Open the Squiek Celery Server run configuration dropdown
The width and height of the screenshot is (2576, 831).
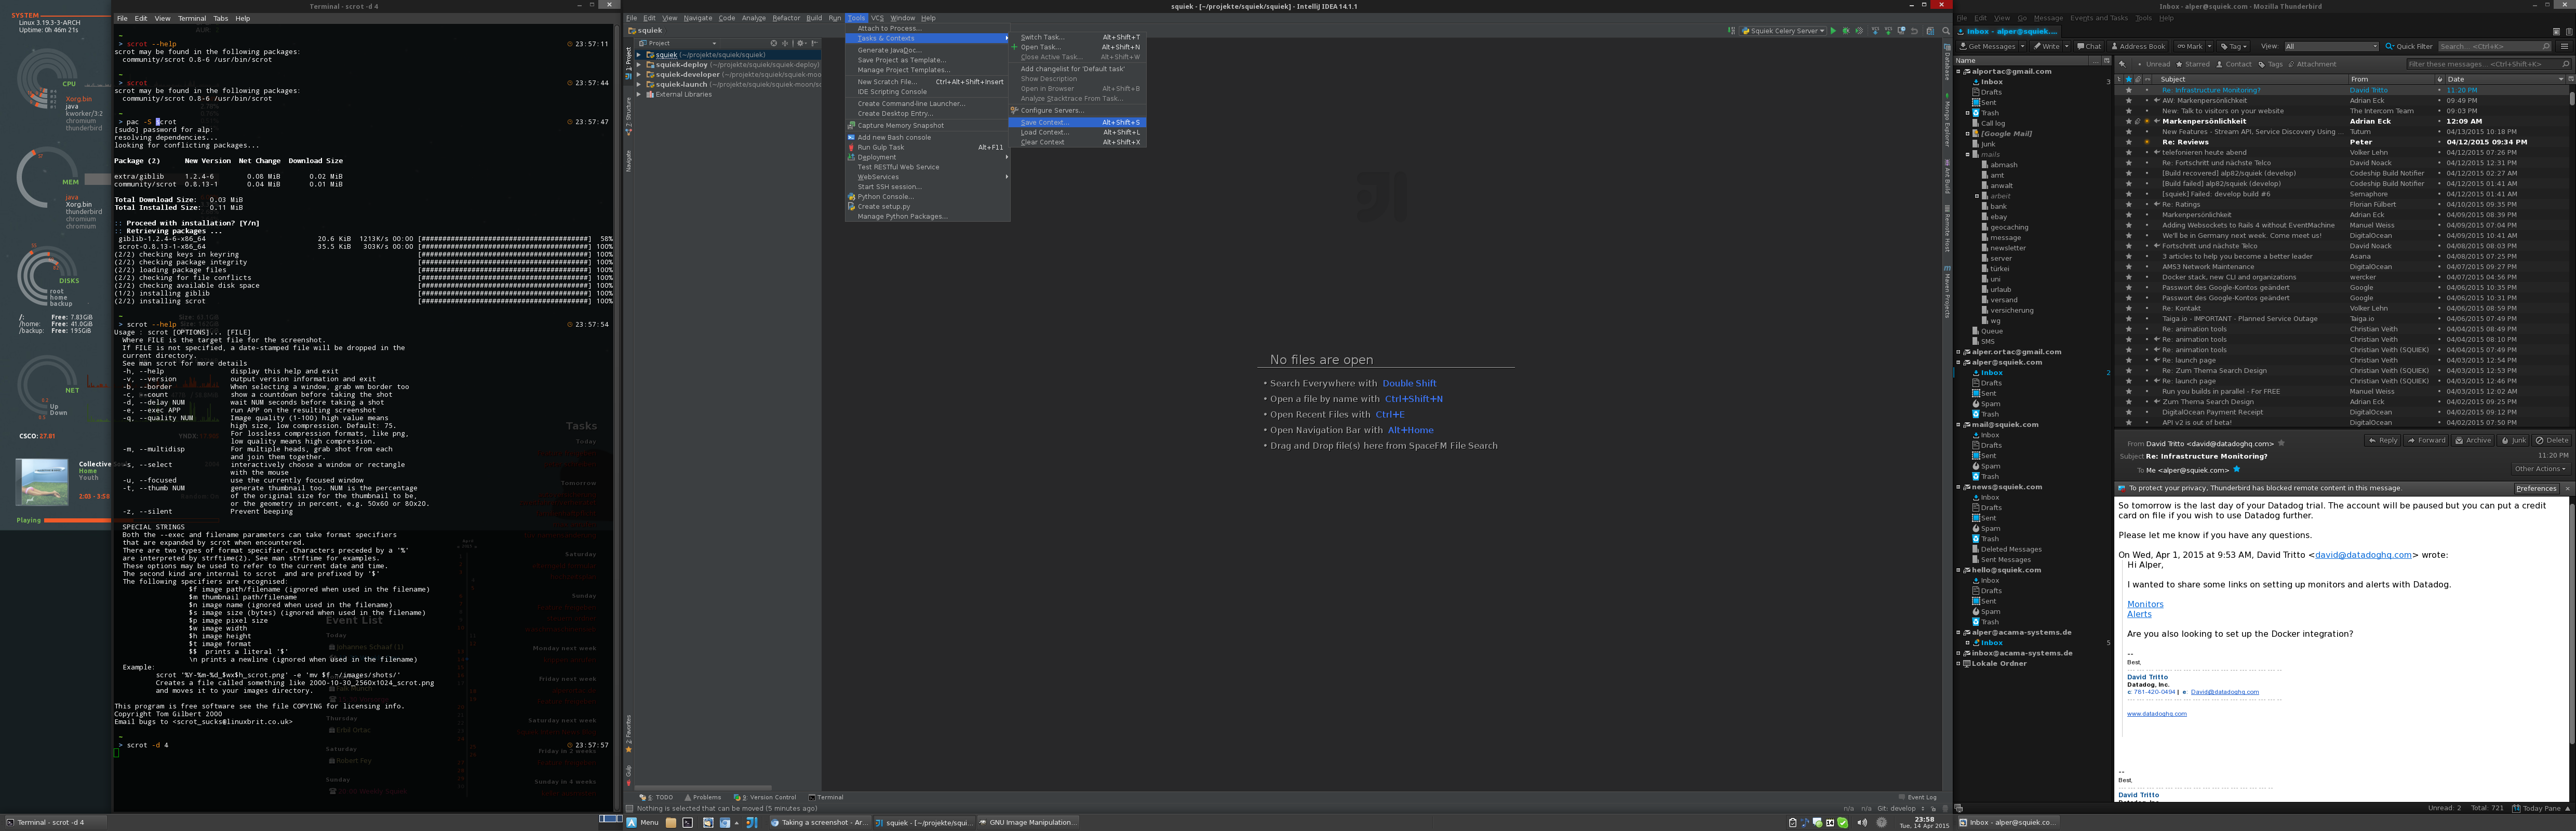pos(1783,31)
